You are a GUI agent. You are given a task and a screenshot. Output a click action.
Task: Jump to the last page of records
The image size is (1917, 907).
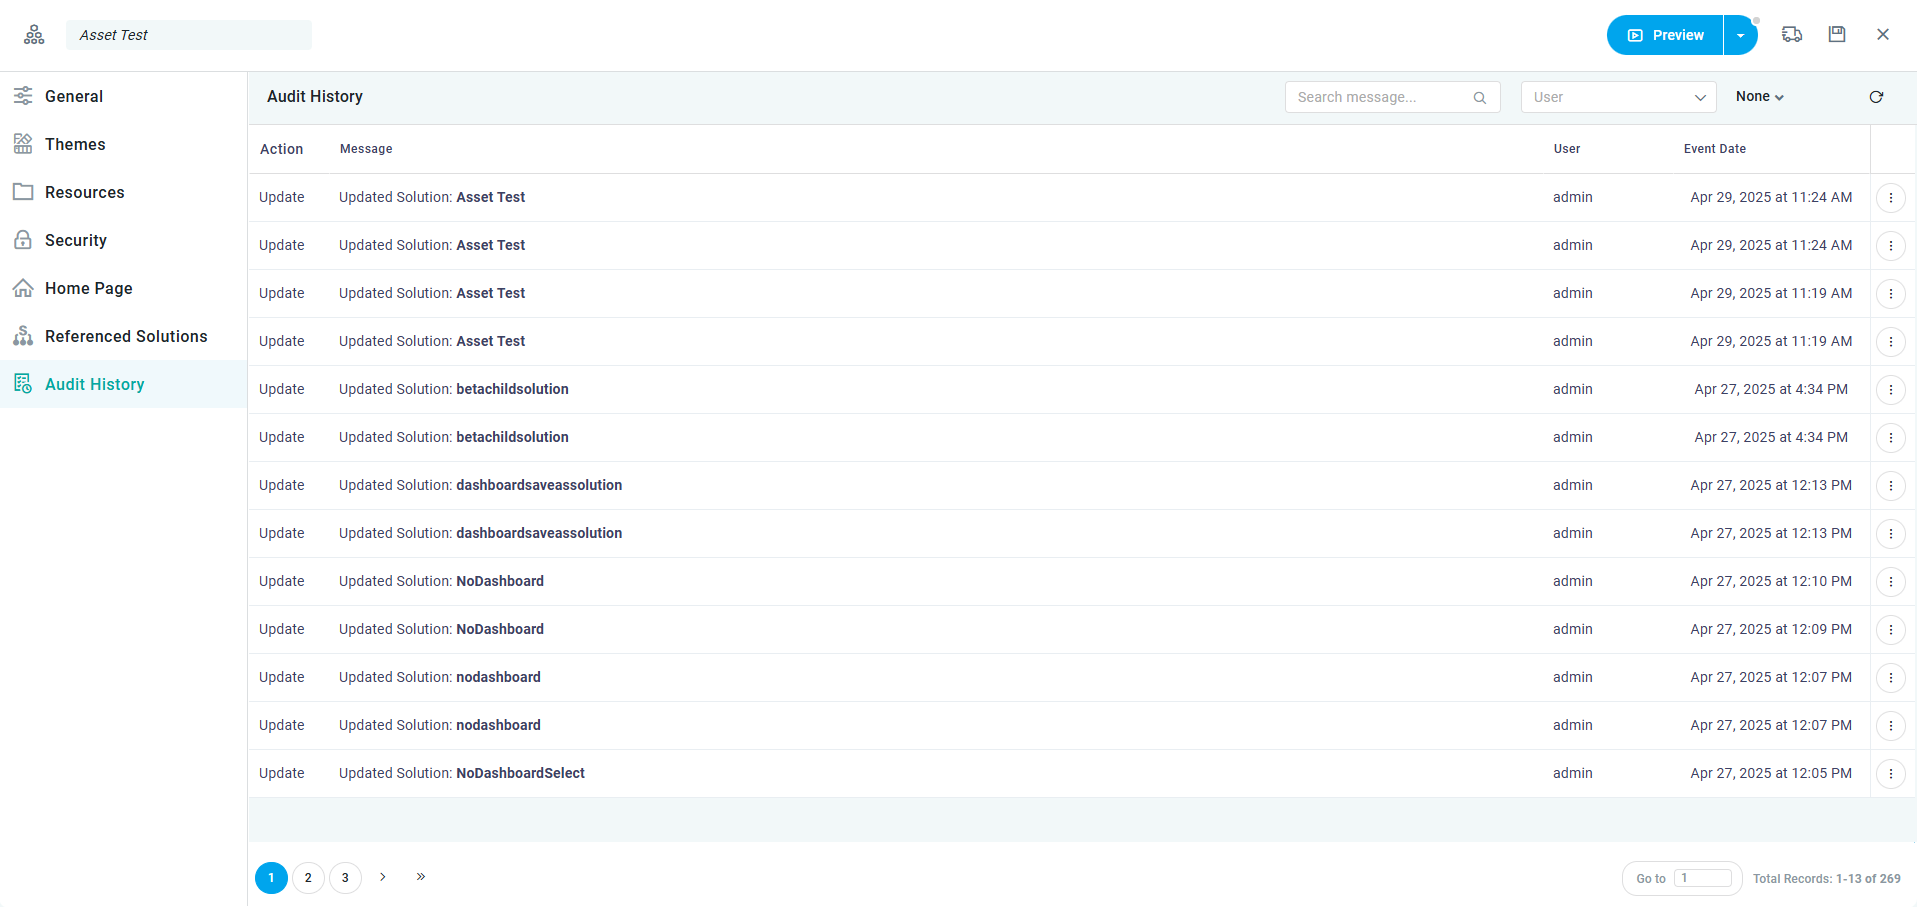pos(421,877)
